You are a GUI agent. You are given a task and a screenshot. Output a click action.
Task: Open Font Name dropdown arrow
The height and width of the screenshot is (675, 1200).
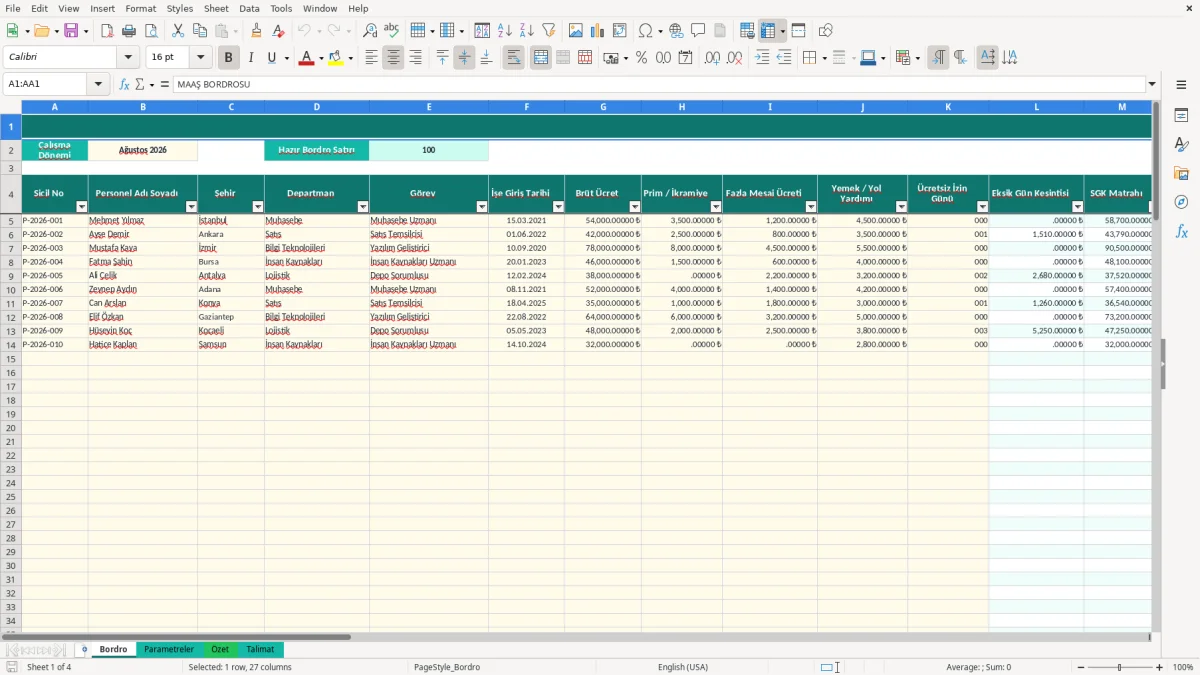point(127,58)
